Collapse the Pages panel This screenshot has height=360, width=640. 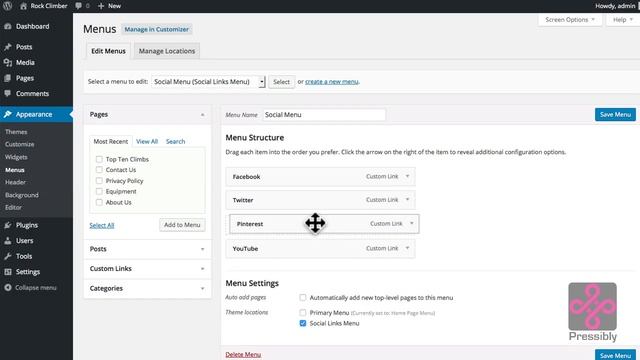point(202,115)
